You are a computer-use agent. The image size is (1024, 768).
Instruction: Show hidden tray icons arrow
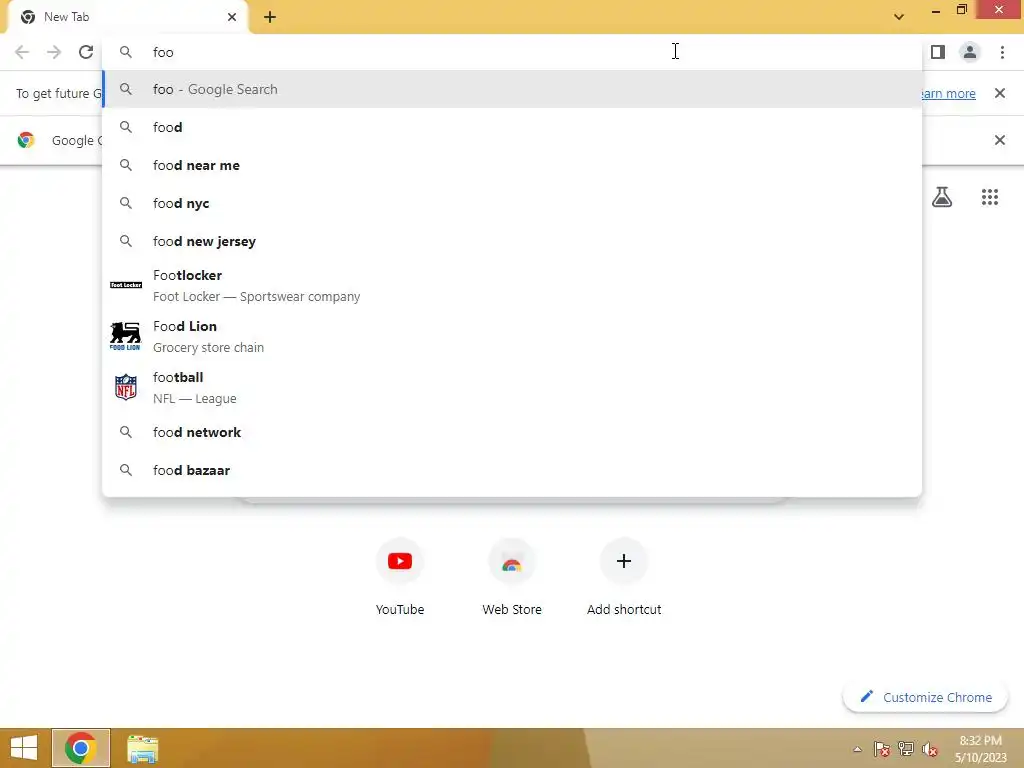[857, 749]
